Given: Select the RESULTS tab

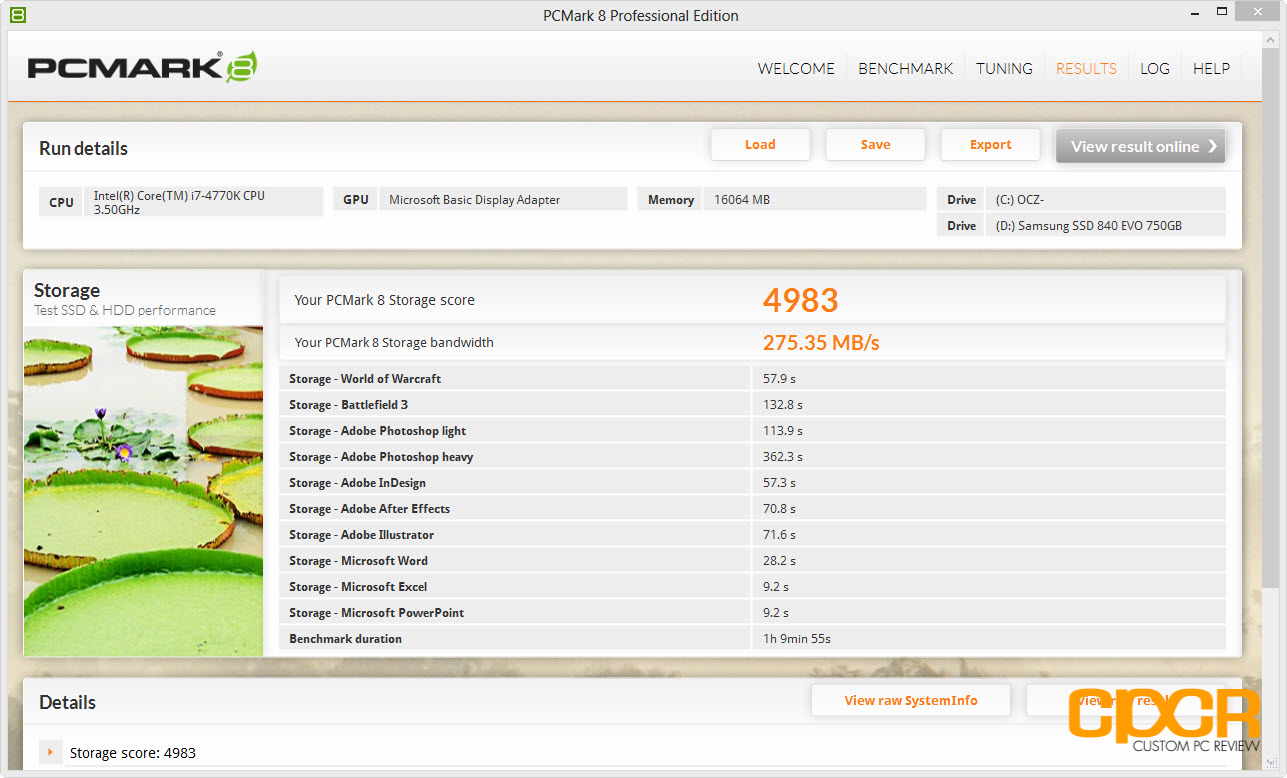Looking at the screenshot, I should click(1086, 68).
